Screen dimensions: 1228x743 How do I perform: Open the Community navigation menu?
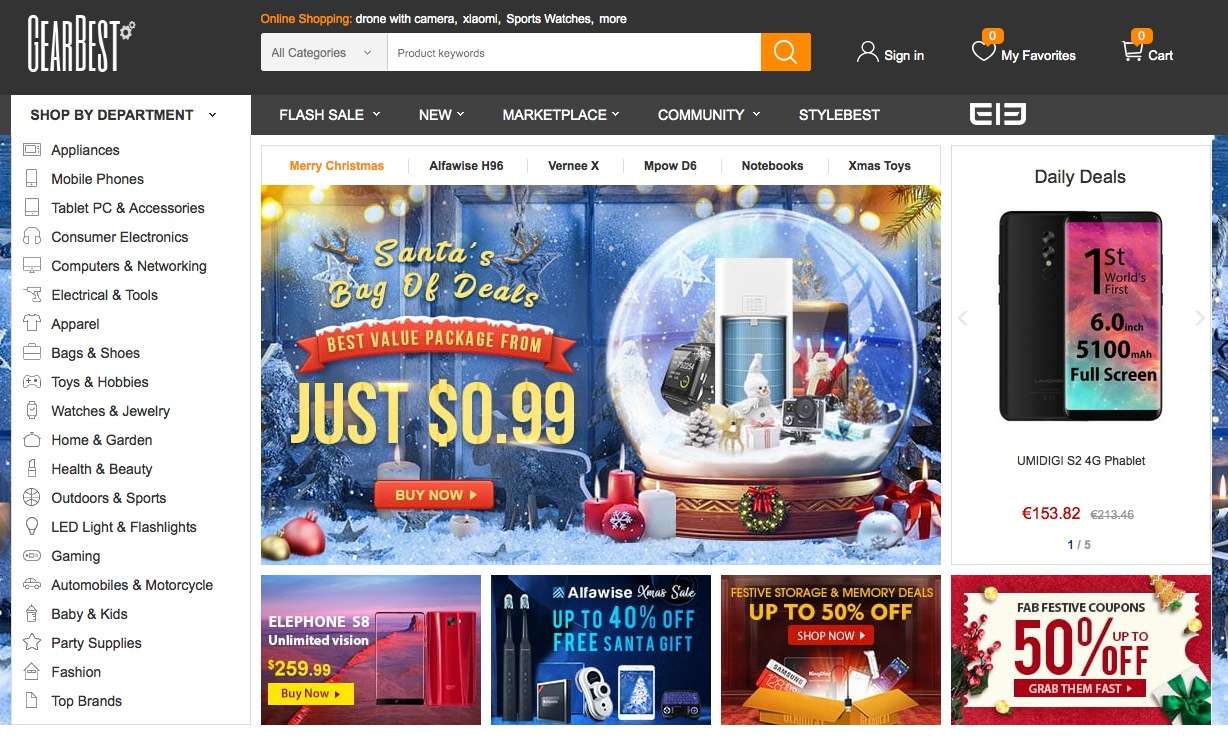click(x=709, y=114)
